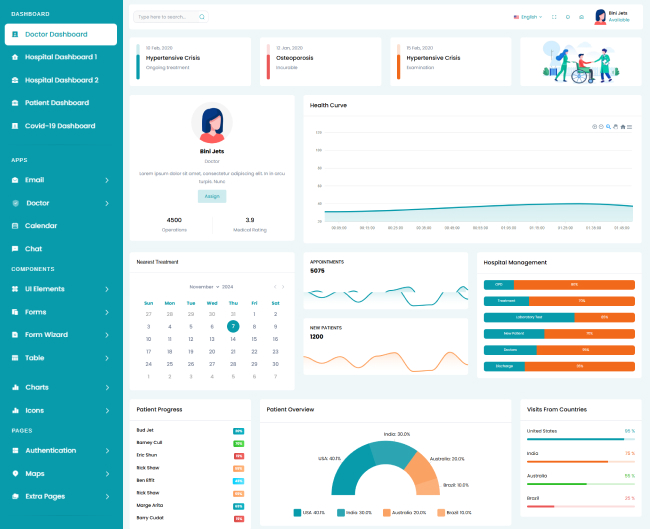
Task: Reset Health Curve zoom with home icon
Action: (x=623, y=126)
